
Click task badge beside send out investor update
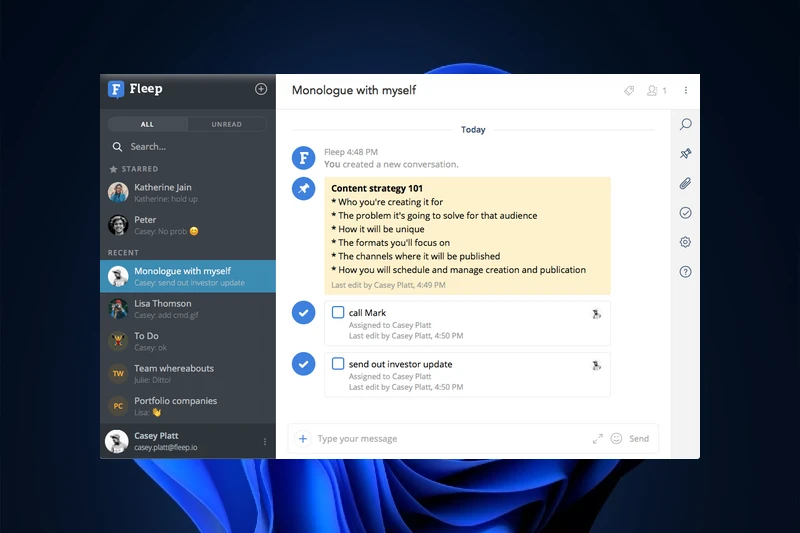pyautogui.click(x=304, y=364)
